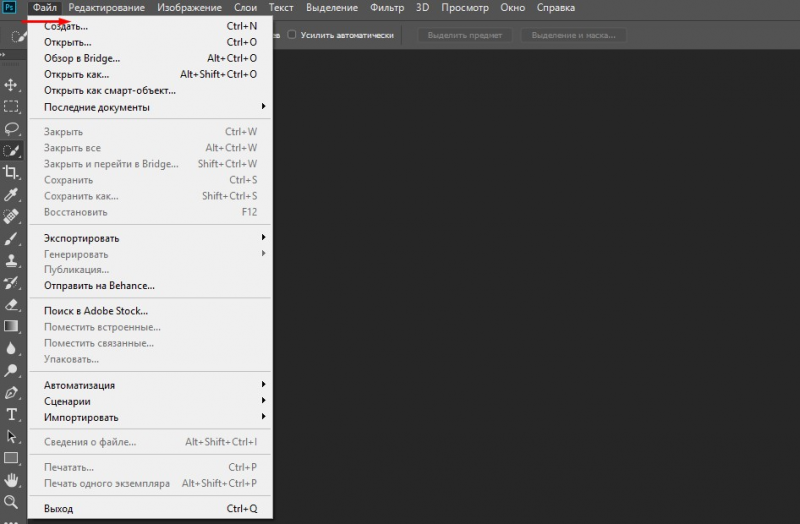The width and height of the screenshot is (800, 524).
Task: Choose Открыть как... menu entry
Action: point(151,74)
